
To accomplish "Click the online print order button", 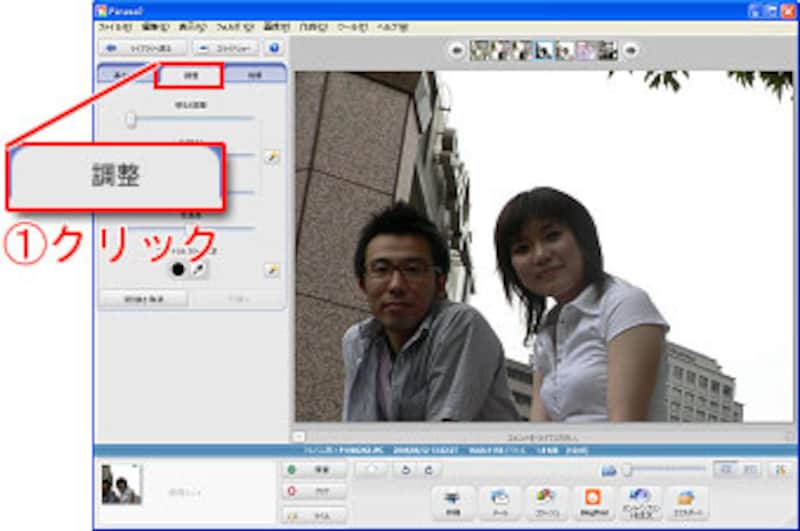I will pyautogui.click(x=641, y=504).
